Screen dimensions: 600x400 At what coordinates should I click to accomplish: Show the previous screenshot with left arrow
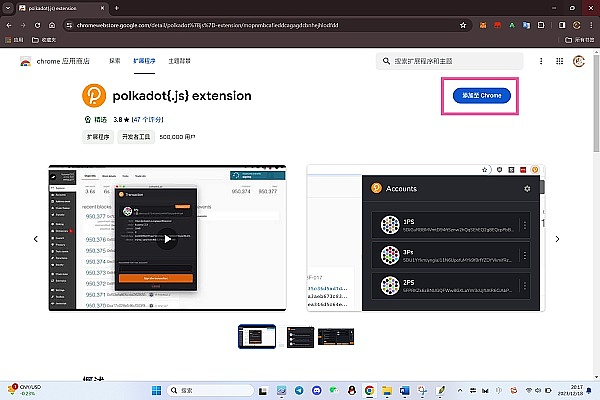37,239
